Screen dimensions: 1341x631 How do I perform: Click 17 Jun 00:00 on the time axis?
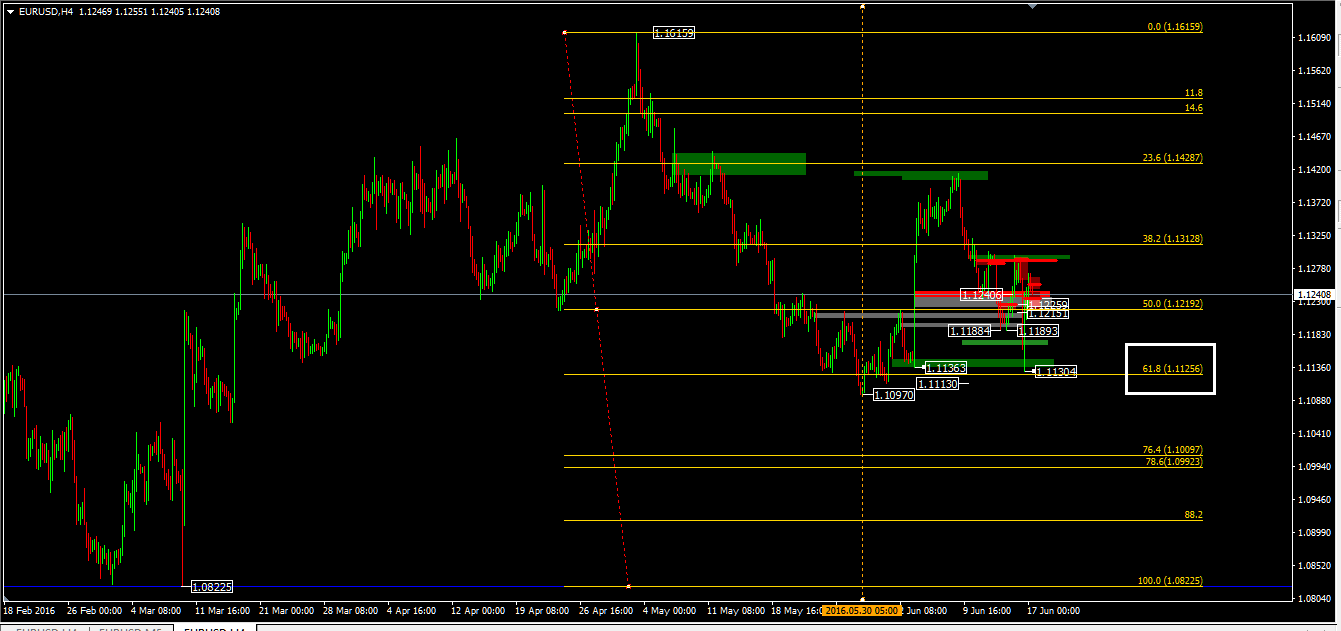tap(1053, 610)
